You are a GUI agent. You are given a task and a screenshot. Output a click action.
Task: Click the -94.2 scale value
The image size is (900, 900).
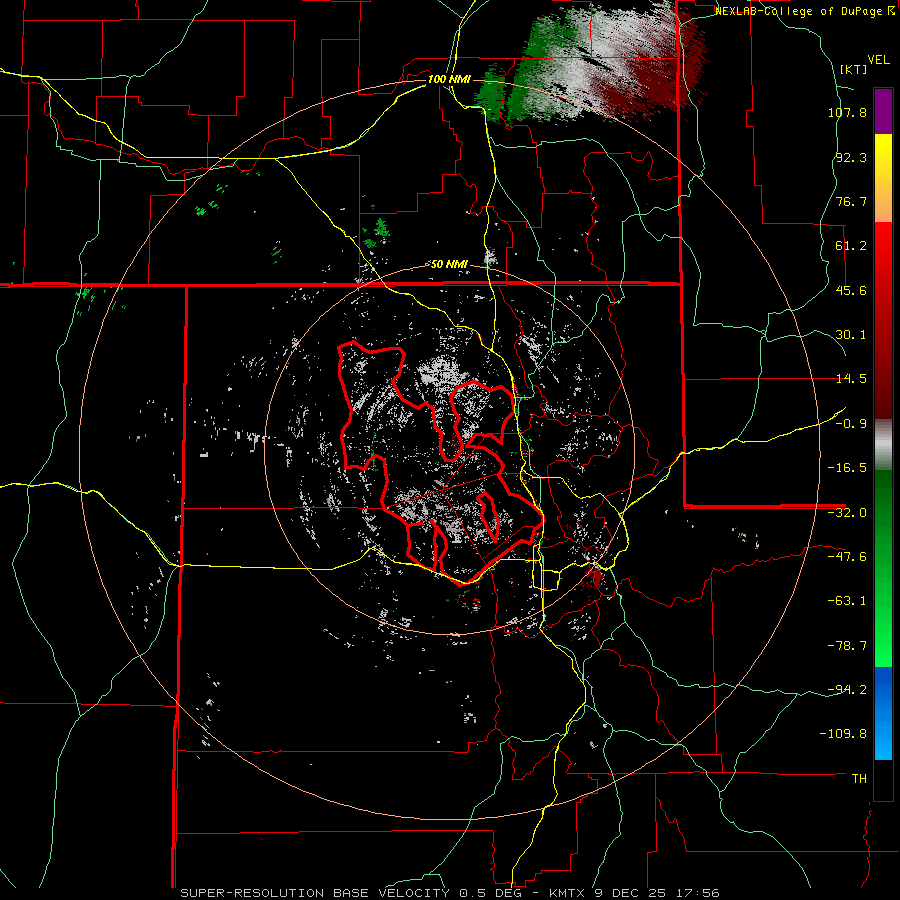click(847, 690)
